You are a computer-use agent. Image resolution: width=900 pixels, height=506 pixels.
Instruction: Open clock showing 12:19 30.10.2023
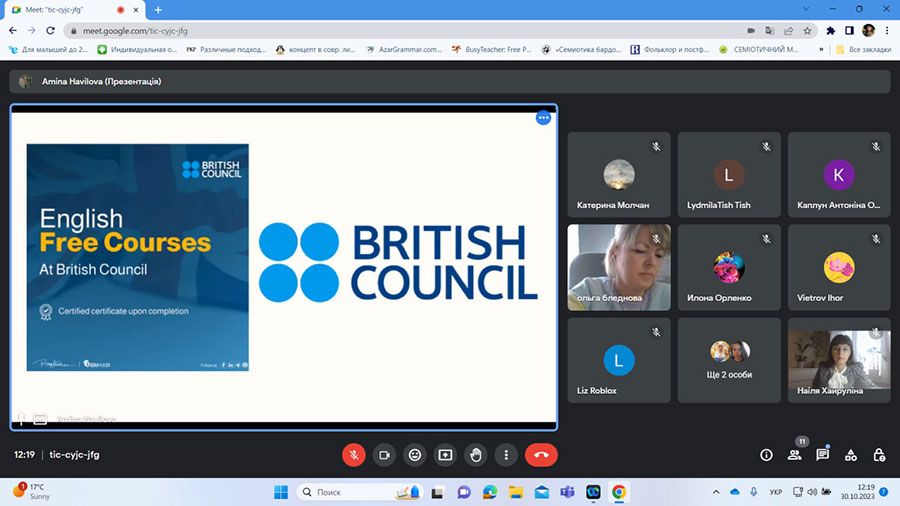858,492
